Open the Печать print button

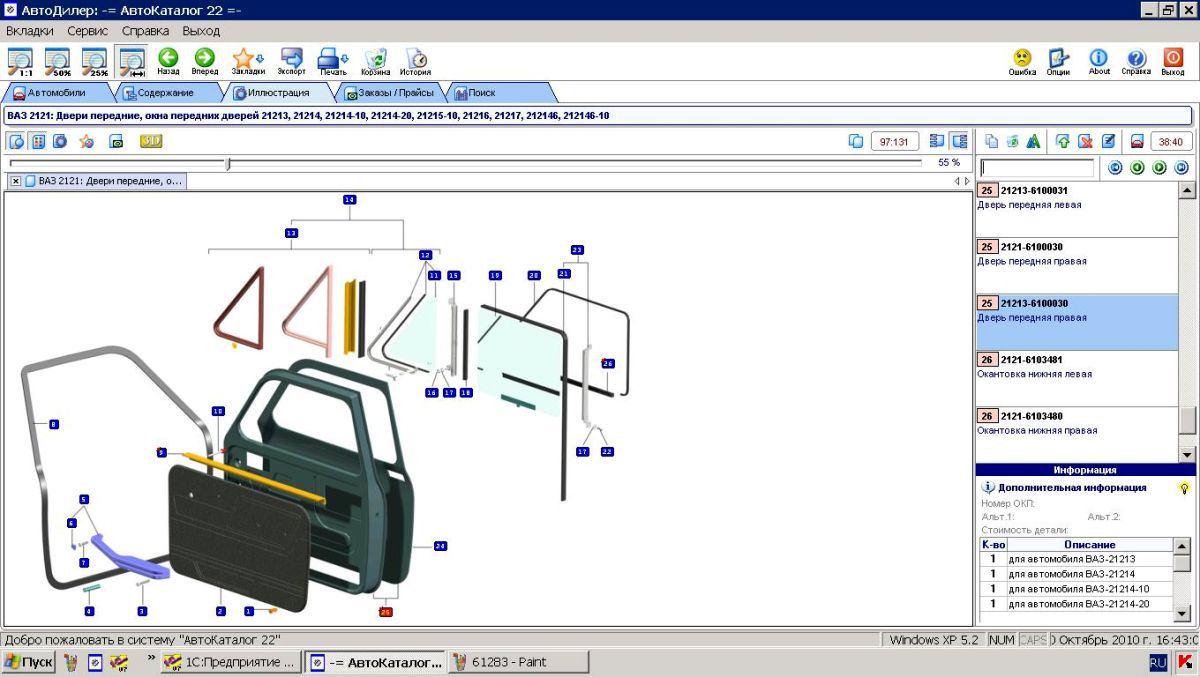coord(333,62)
